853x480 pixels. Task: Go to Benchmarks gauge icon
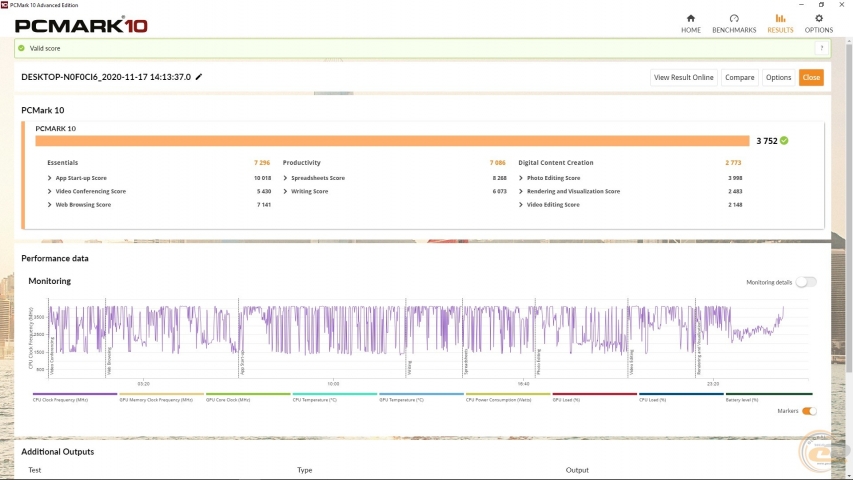point(734,19)
